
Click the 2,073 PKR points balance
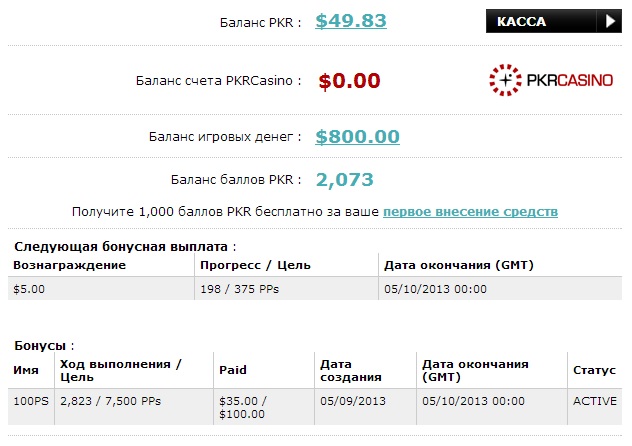click(x=344, y=180)
